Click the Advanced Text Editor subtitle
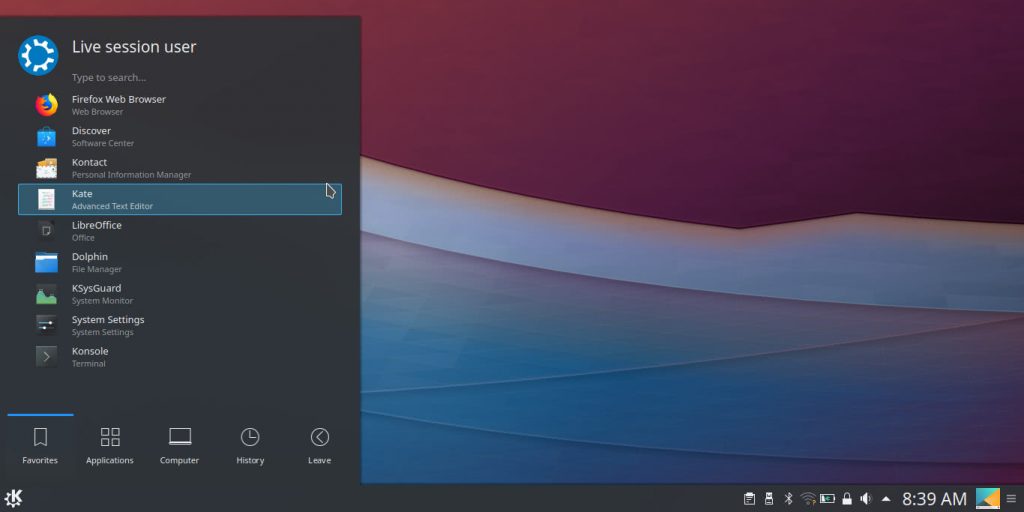The width and height of the screenshot is (1024, 512). [x=112, y=206]
